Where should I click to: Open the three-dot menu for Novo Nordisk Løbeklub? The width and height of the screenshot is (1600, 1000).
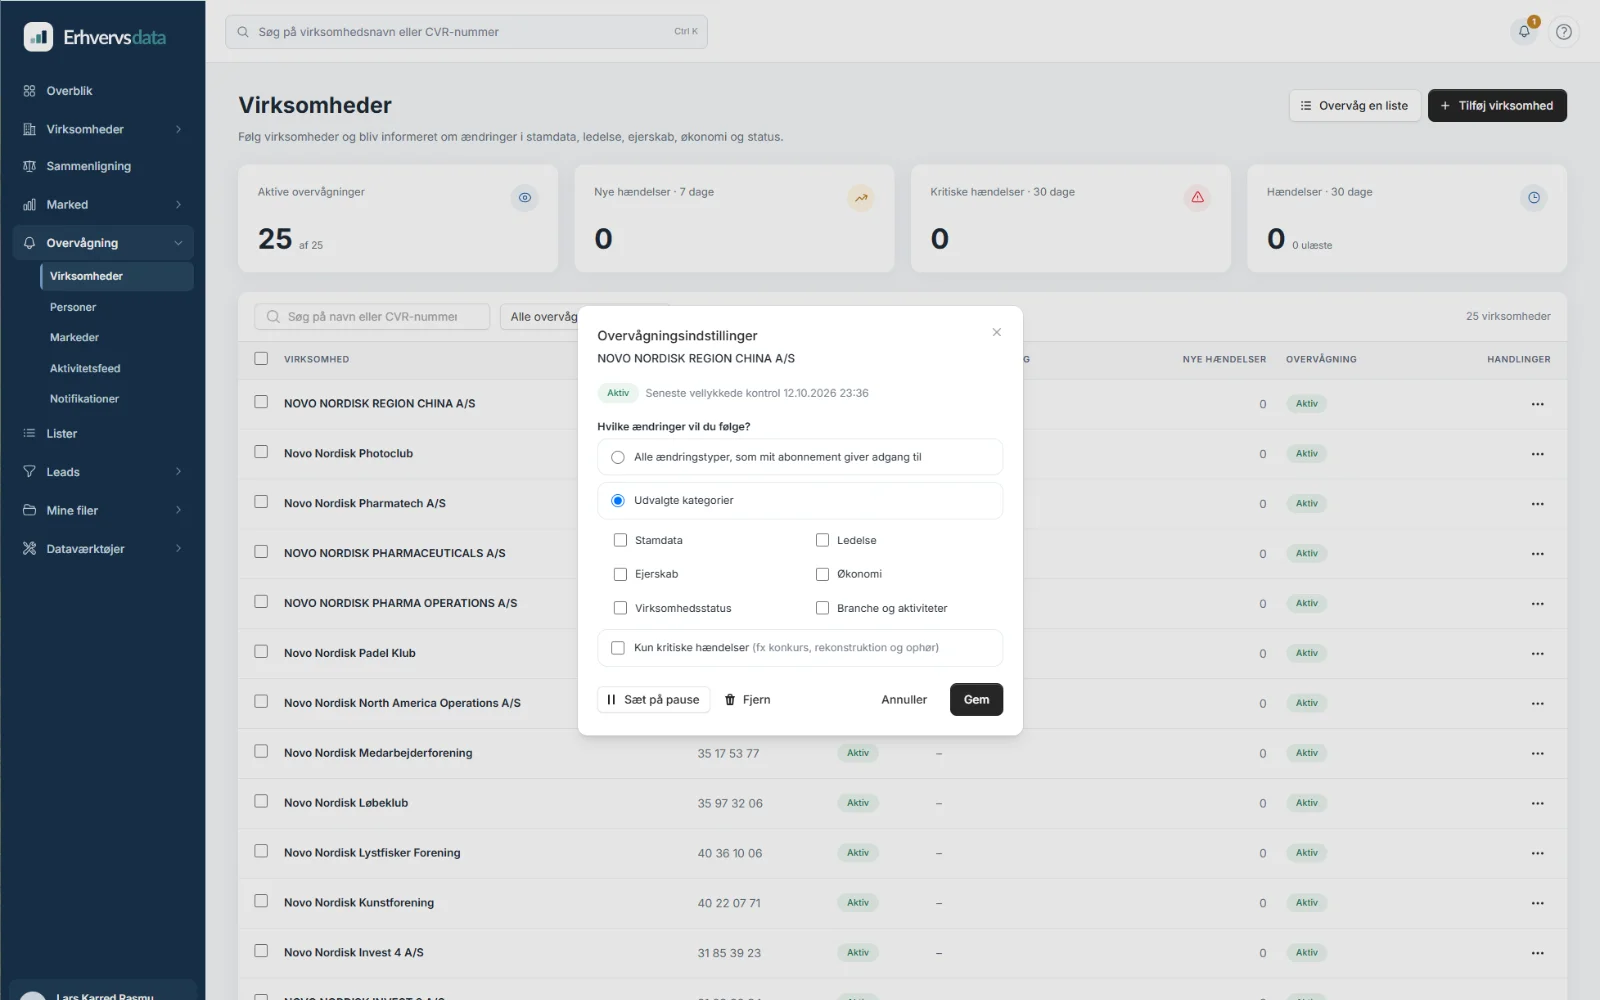tap(1537, 803)
